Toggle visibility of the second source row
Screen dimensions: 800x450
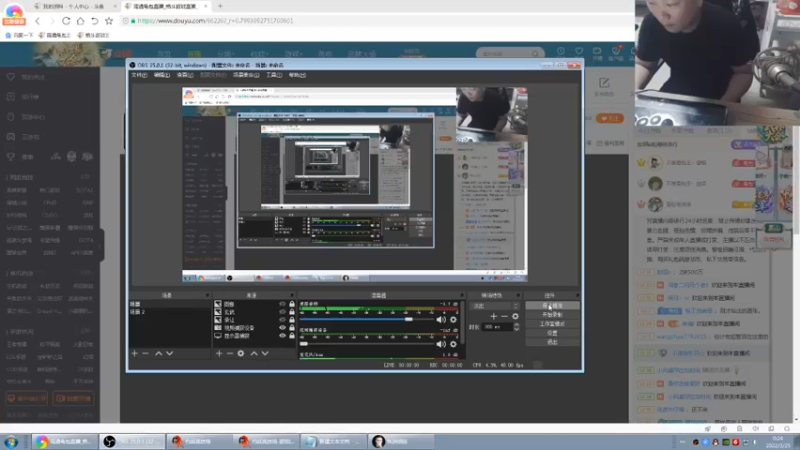tap(282, 312)
